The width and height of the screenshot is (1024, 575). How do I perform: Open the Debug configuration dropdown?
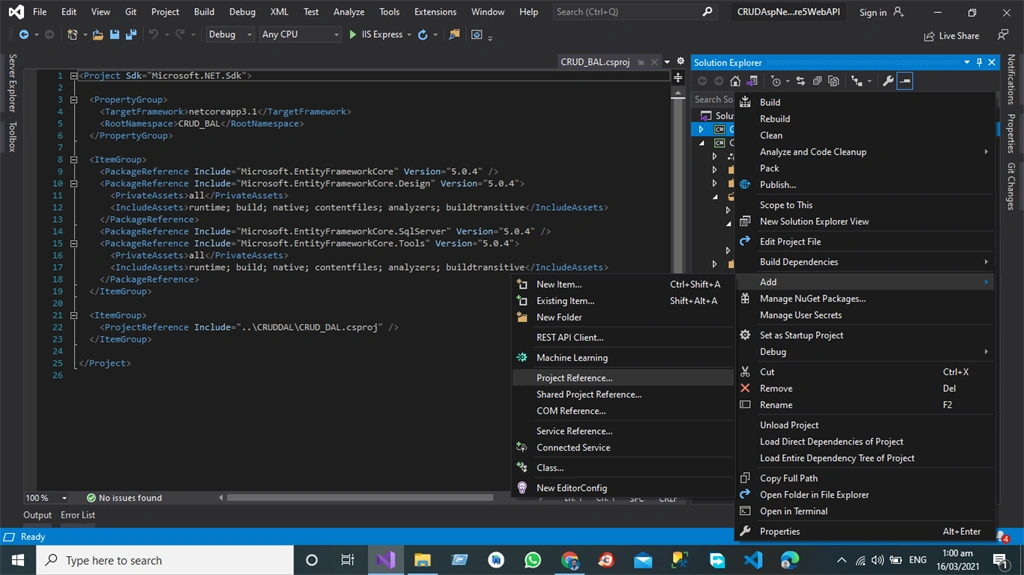(230, 35)
